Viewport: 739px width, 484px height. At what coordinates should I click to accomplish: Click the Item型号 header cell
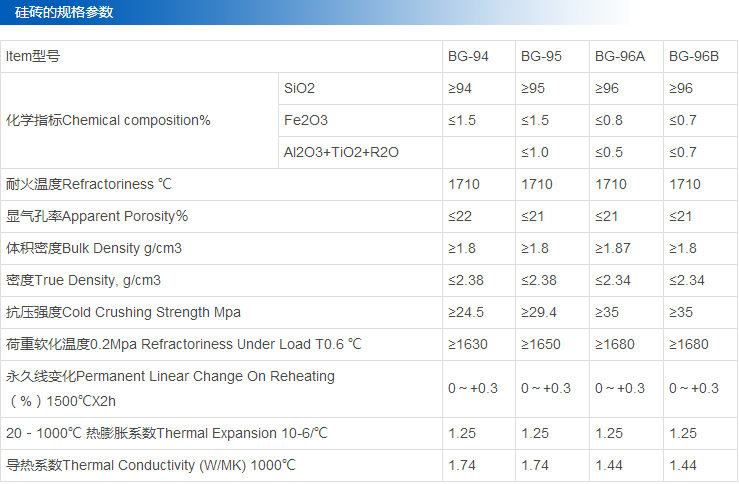33,57
